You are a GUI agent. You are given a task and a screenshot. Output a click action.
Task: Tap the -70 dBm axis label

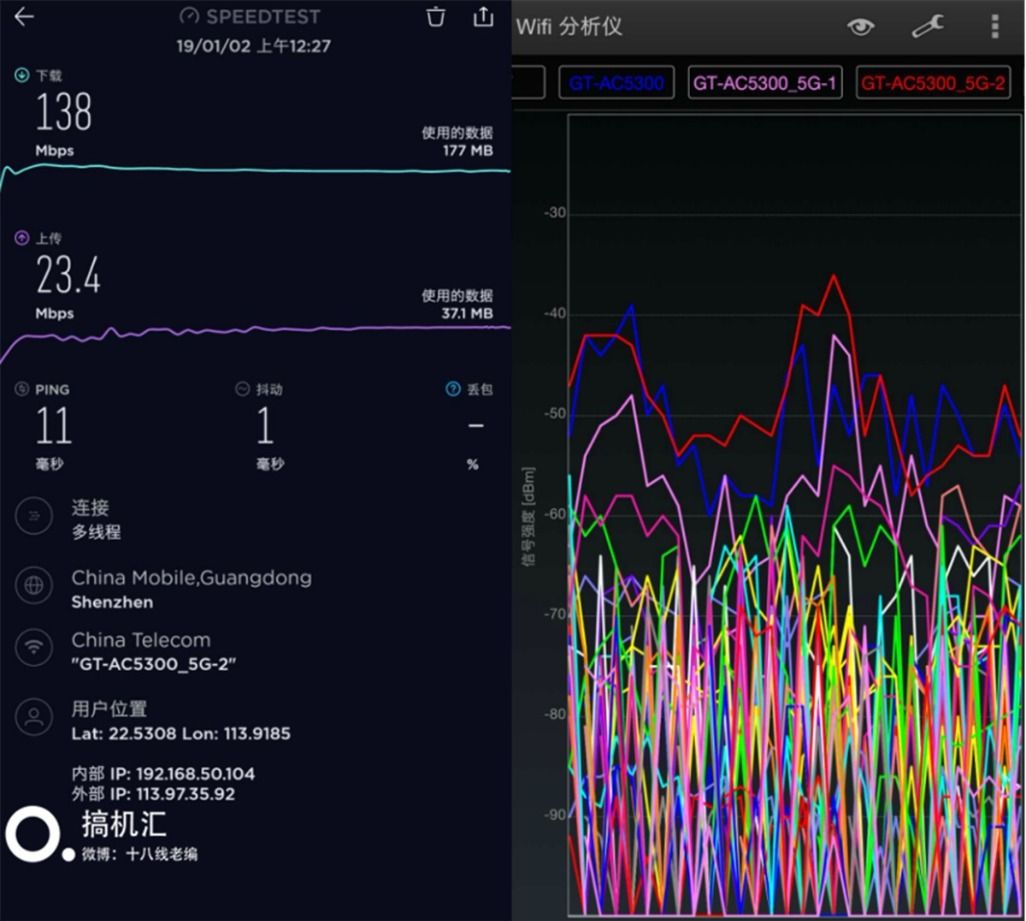(555, 614)
